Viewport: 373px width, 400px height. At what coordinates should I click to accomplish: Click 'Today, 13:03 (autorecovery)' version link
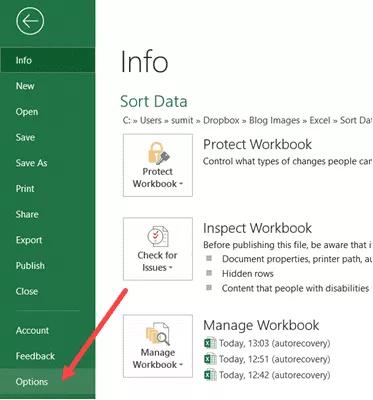[275, 343]
